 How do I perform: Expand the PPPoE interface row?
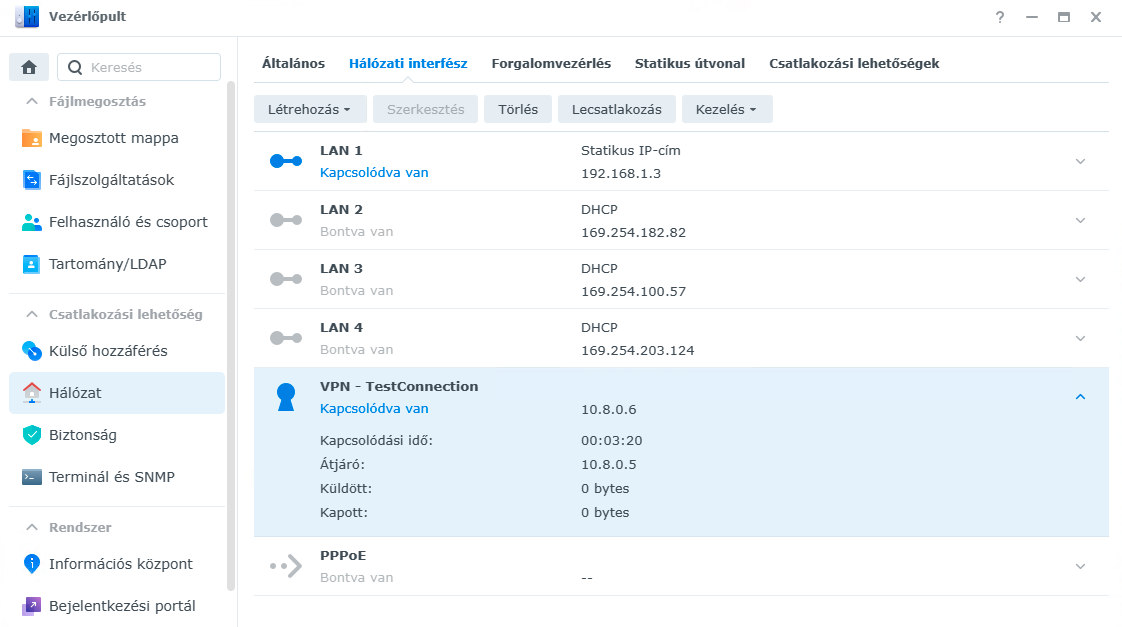[1080, 566]
